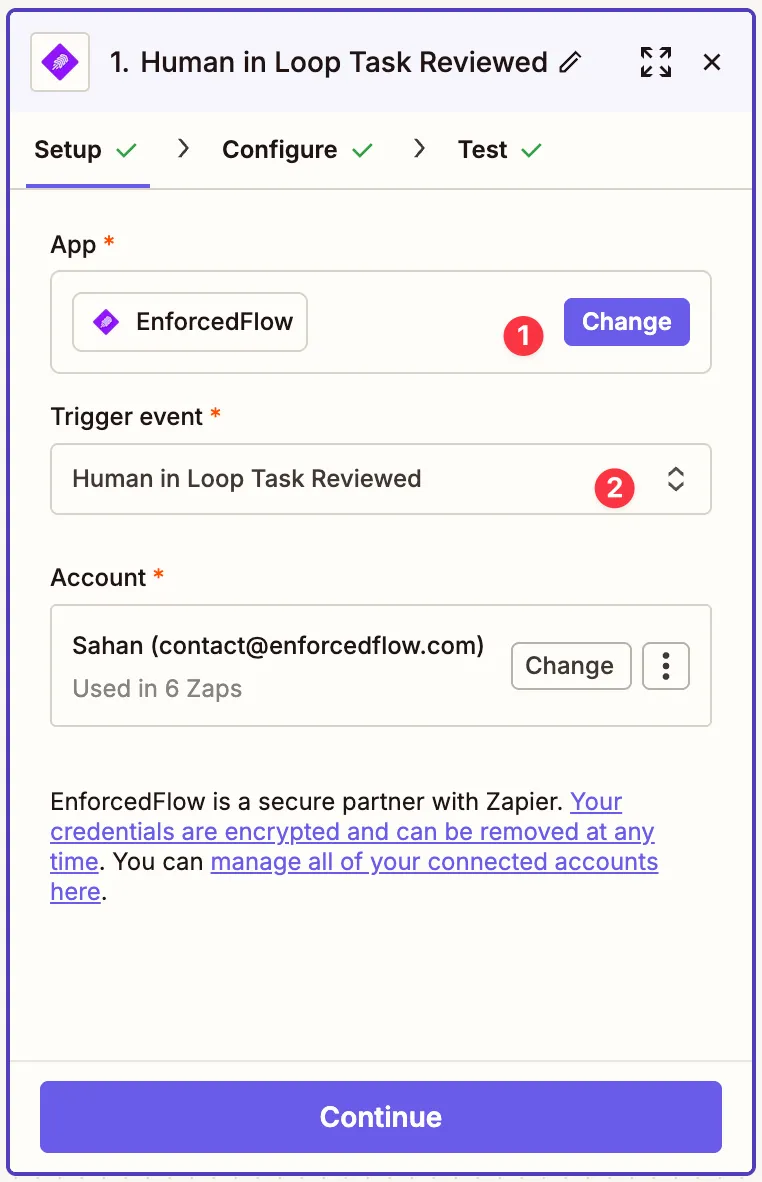The height and width of the screenshot is (1182, 762).
Task: Click the red number 1 badge
Action: (523, 336)
